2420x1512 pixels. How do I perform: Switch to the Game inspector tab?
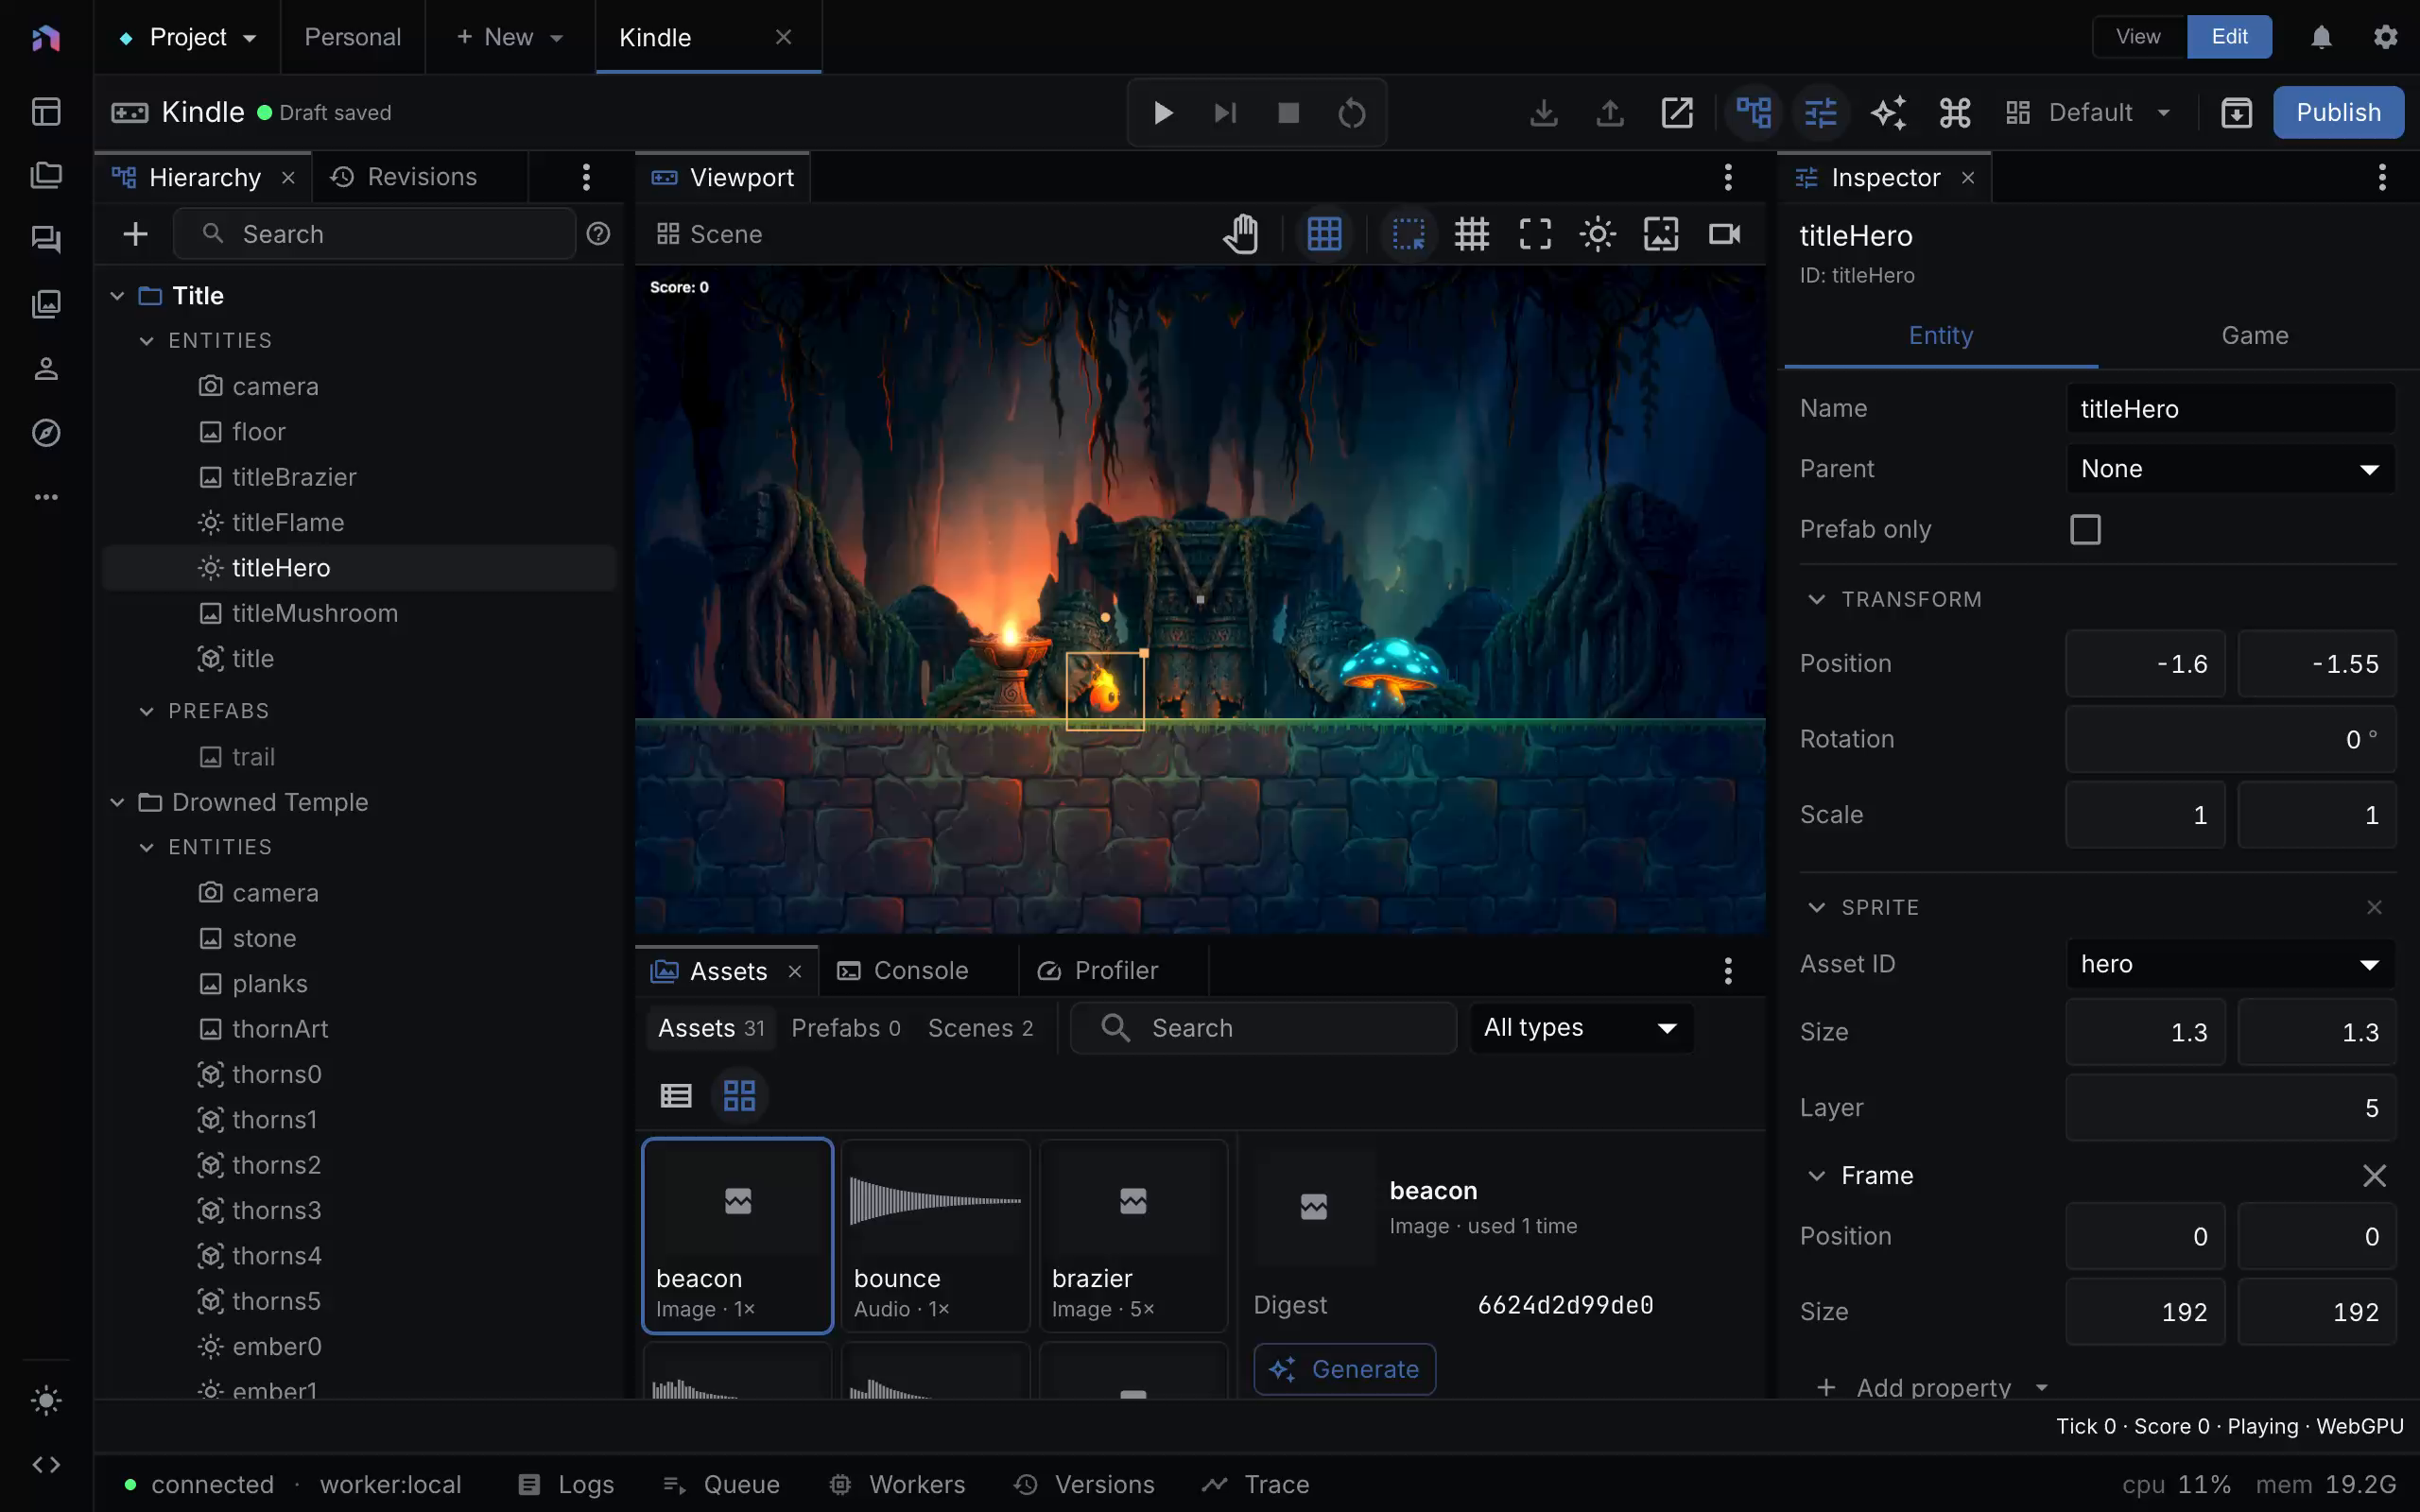click(x=2255, y=336)
